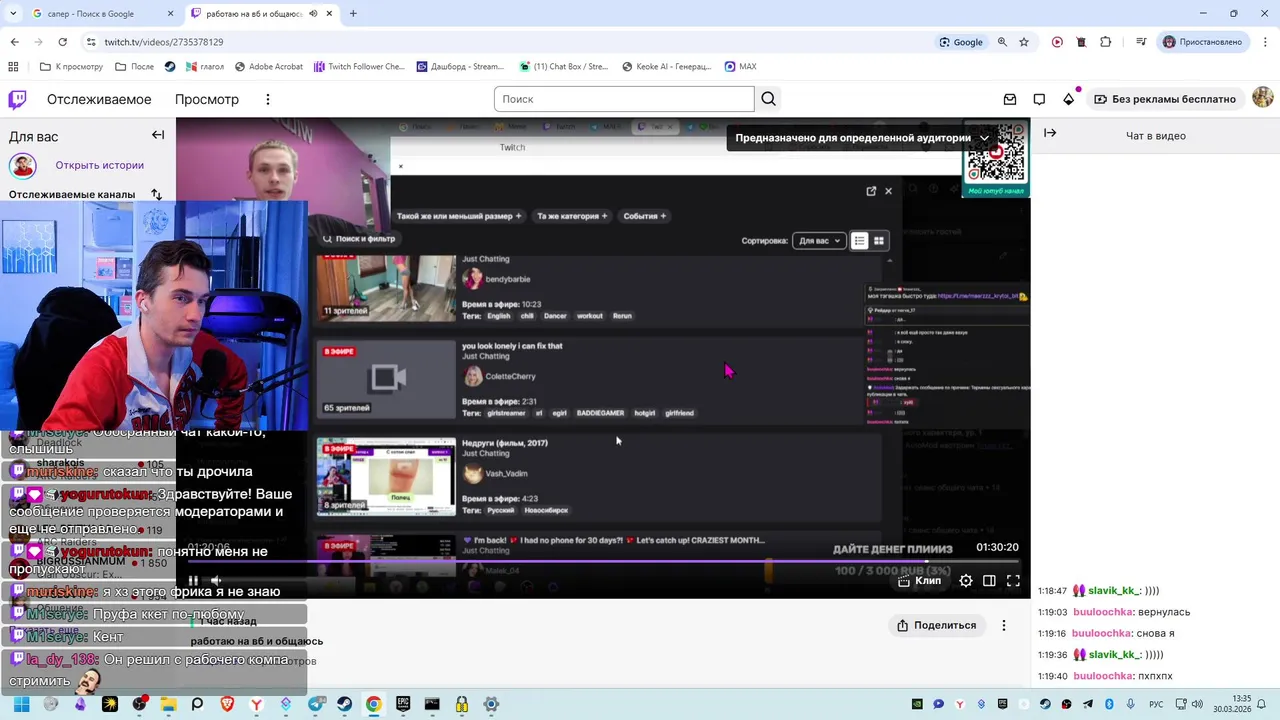The width and height of the screenshot is (1280, 720).
Task: Open the 'После' bookmark folder
Action: coord(134,66)
